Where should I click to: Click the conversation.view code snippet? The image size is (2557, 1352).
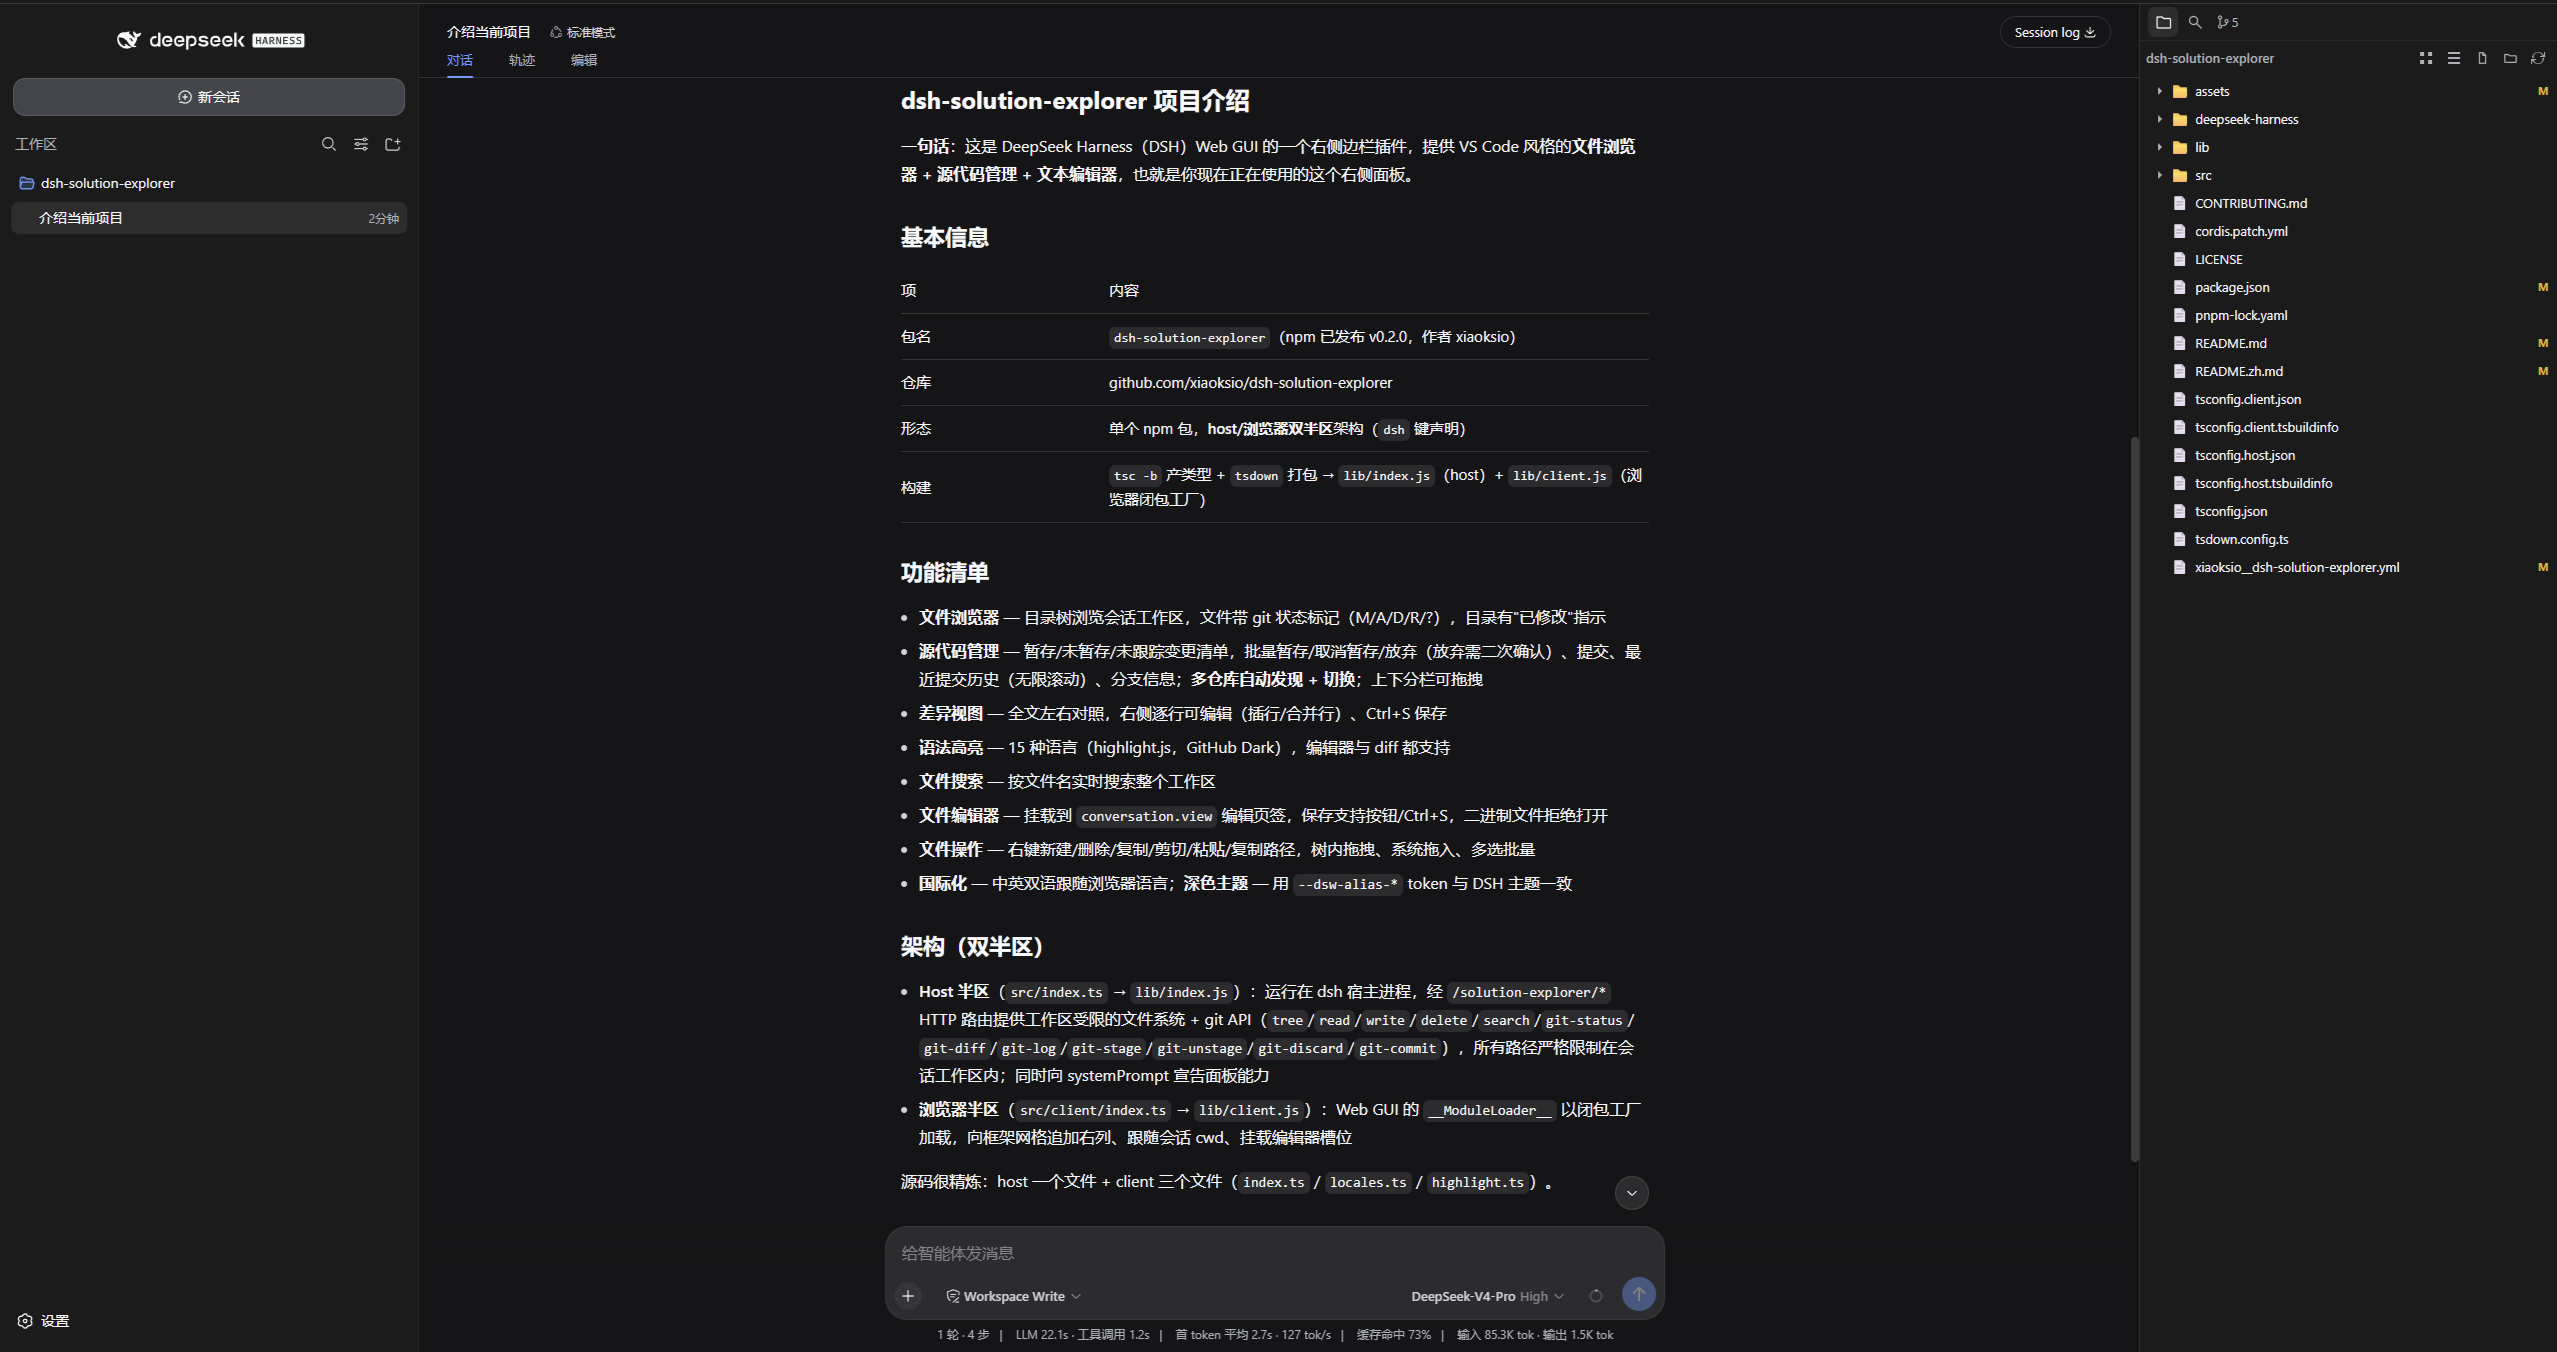(1146, 816)
